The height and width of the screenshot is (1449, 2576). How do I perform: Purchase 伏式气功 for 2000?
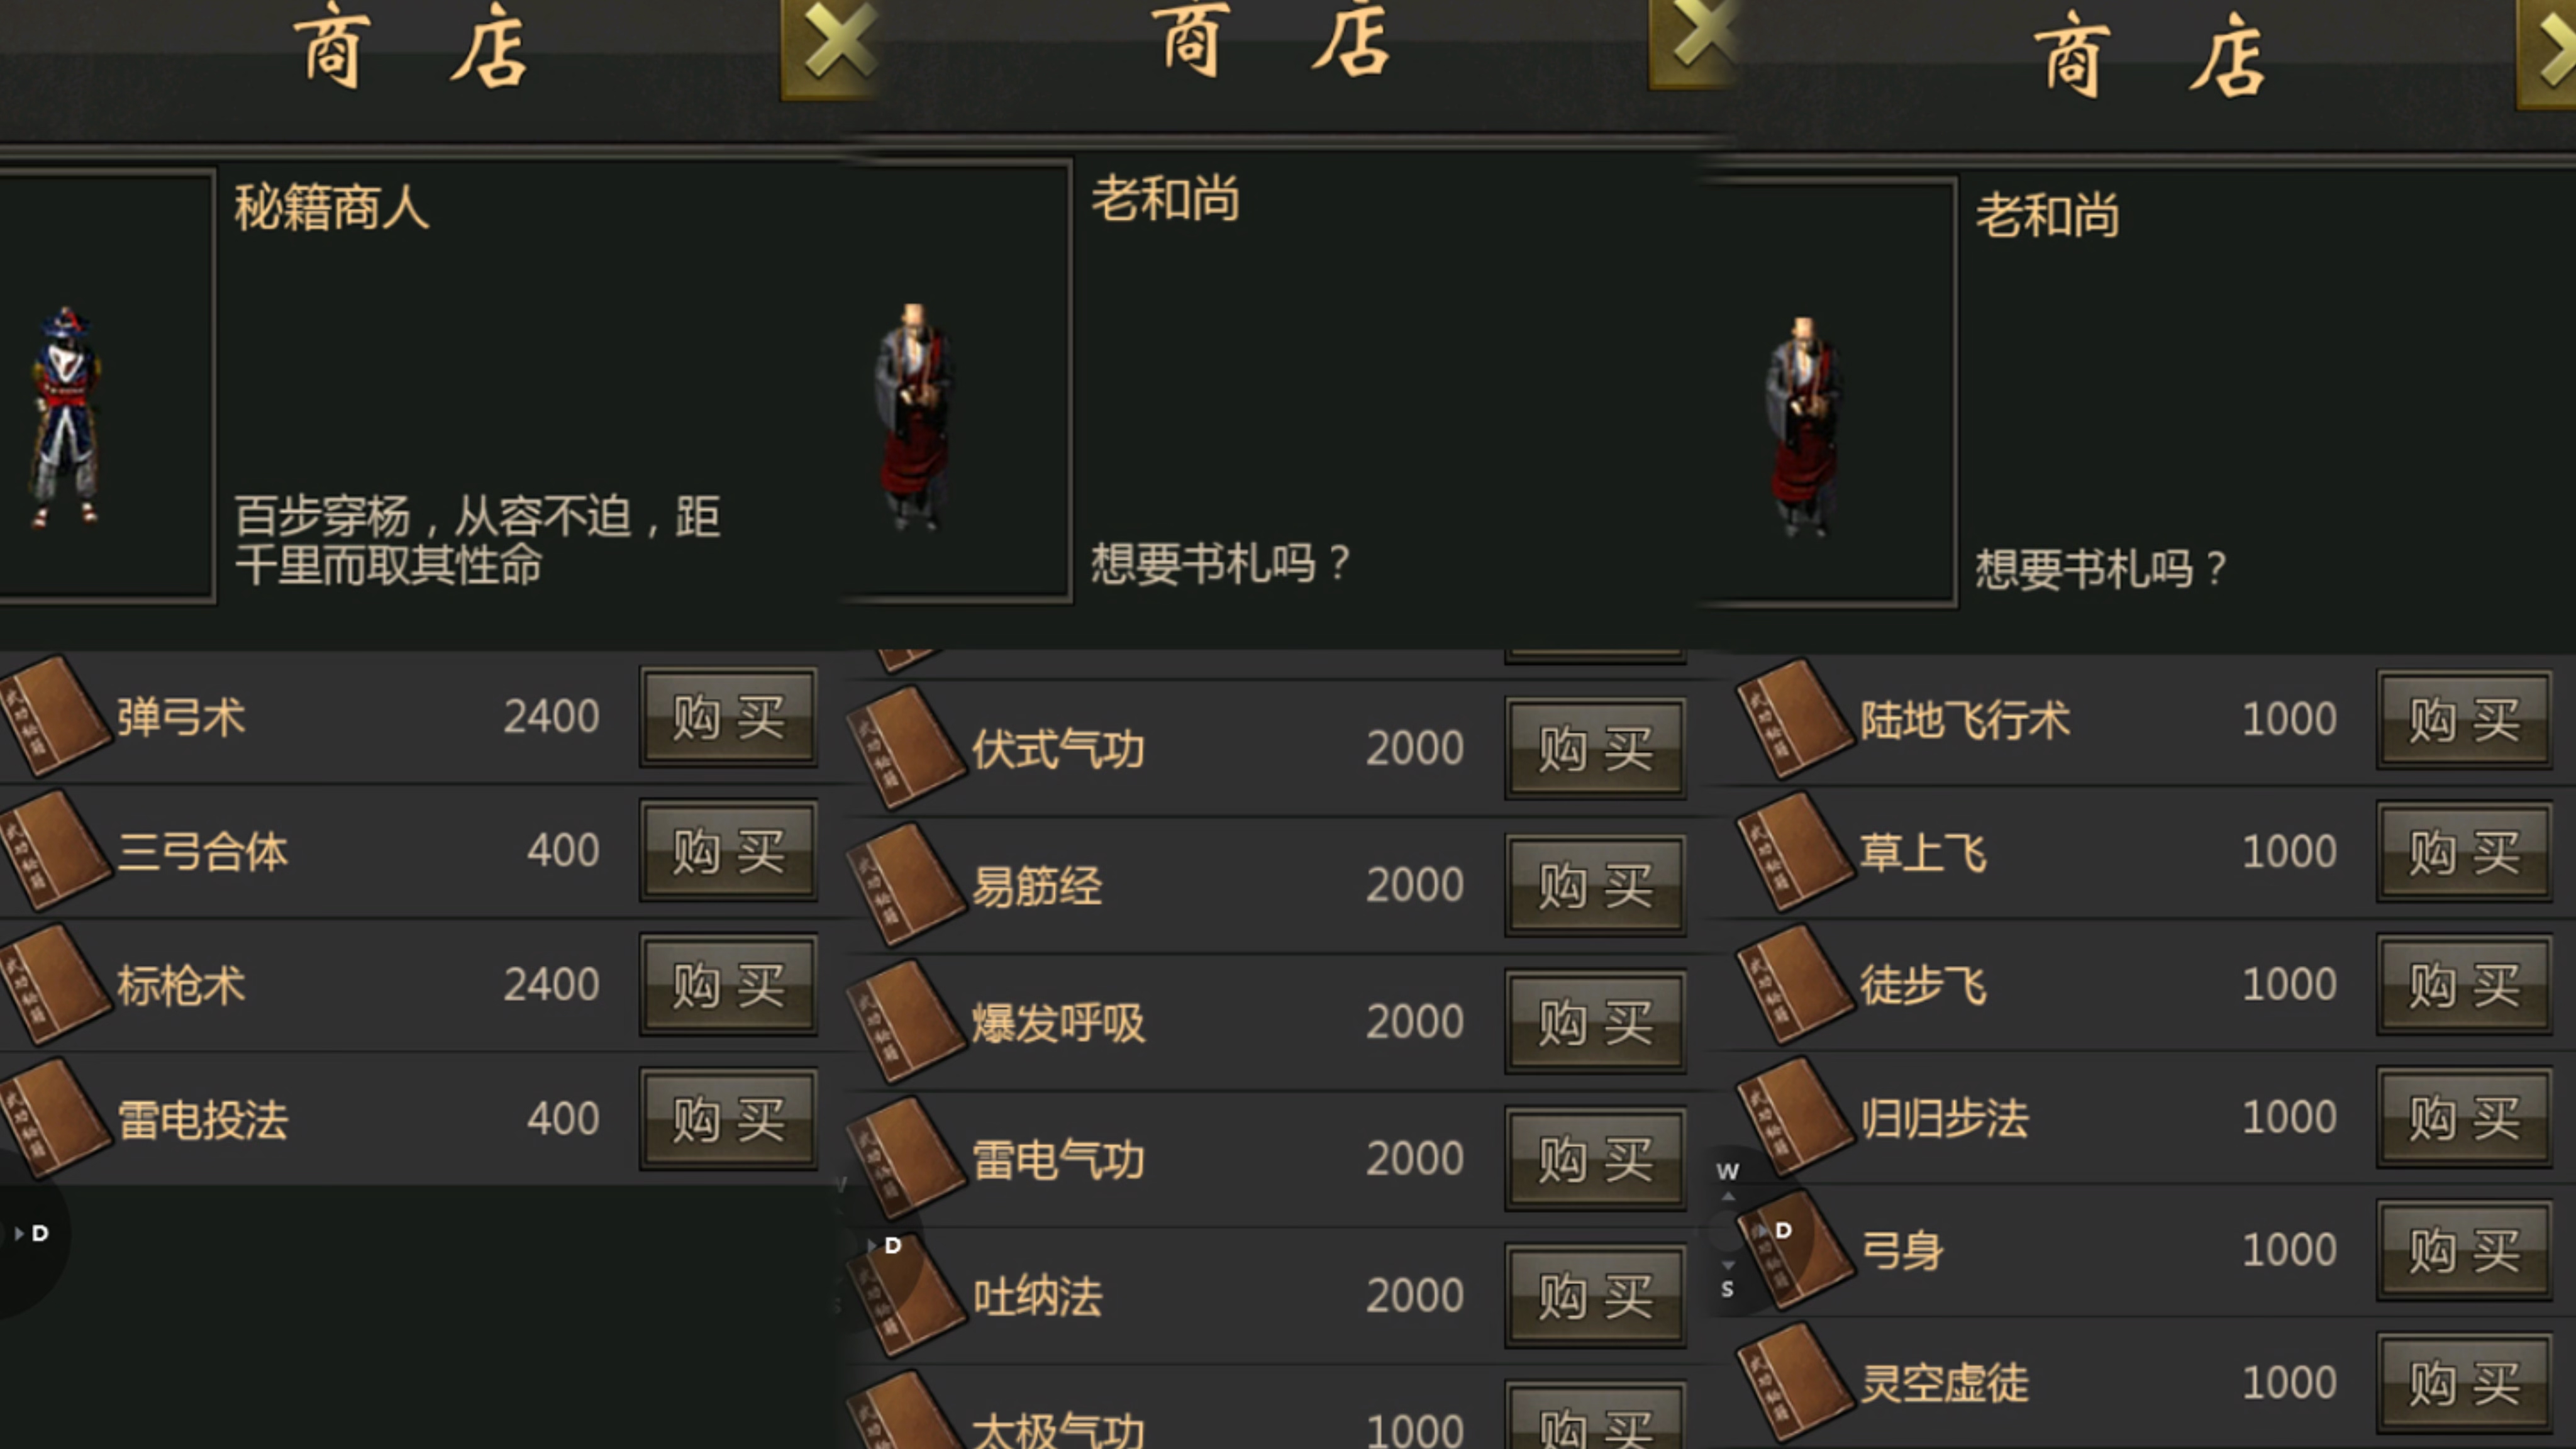1595,749
